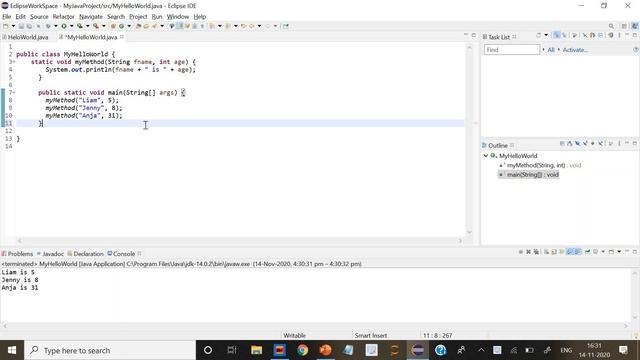Toggle Focus on Workweek in Task List
This screenshot has height=360, width=640.
pos(574,36)
